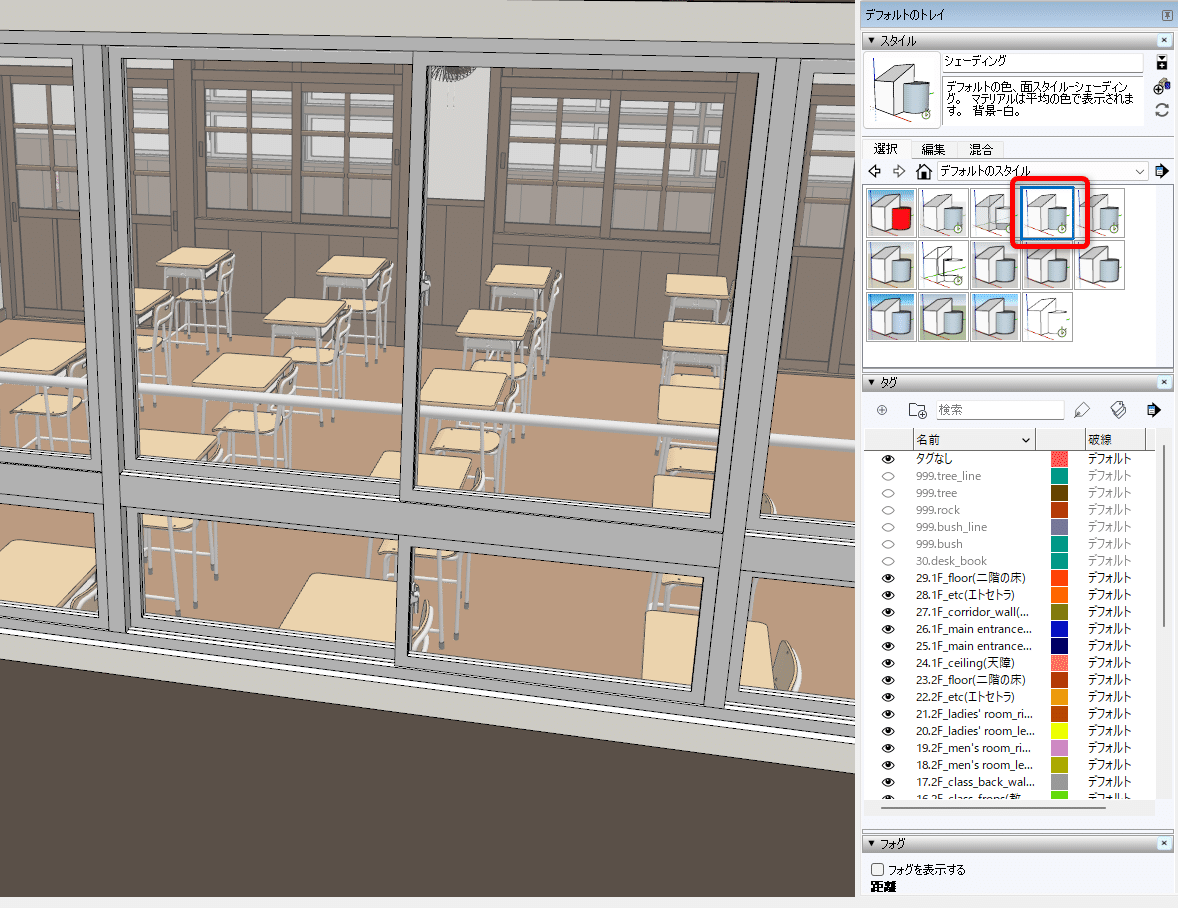Go back in style browser
The height and width of the screenshot is (908, 1178).
(875, 171)
